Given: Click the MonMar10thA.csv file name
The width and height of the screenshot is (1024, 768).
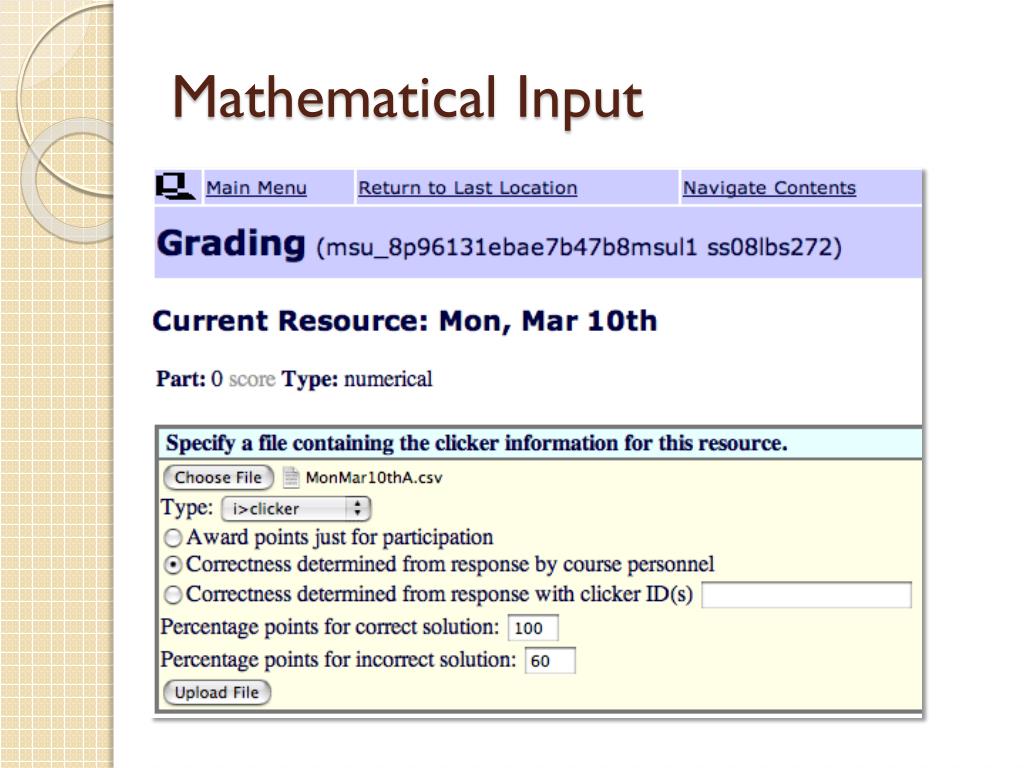Looking at the screenshot, I should pos(374,478).
